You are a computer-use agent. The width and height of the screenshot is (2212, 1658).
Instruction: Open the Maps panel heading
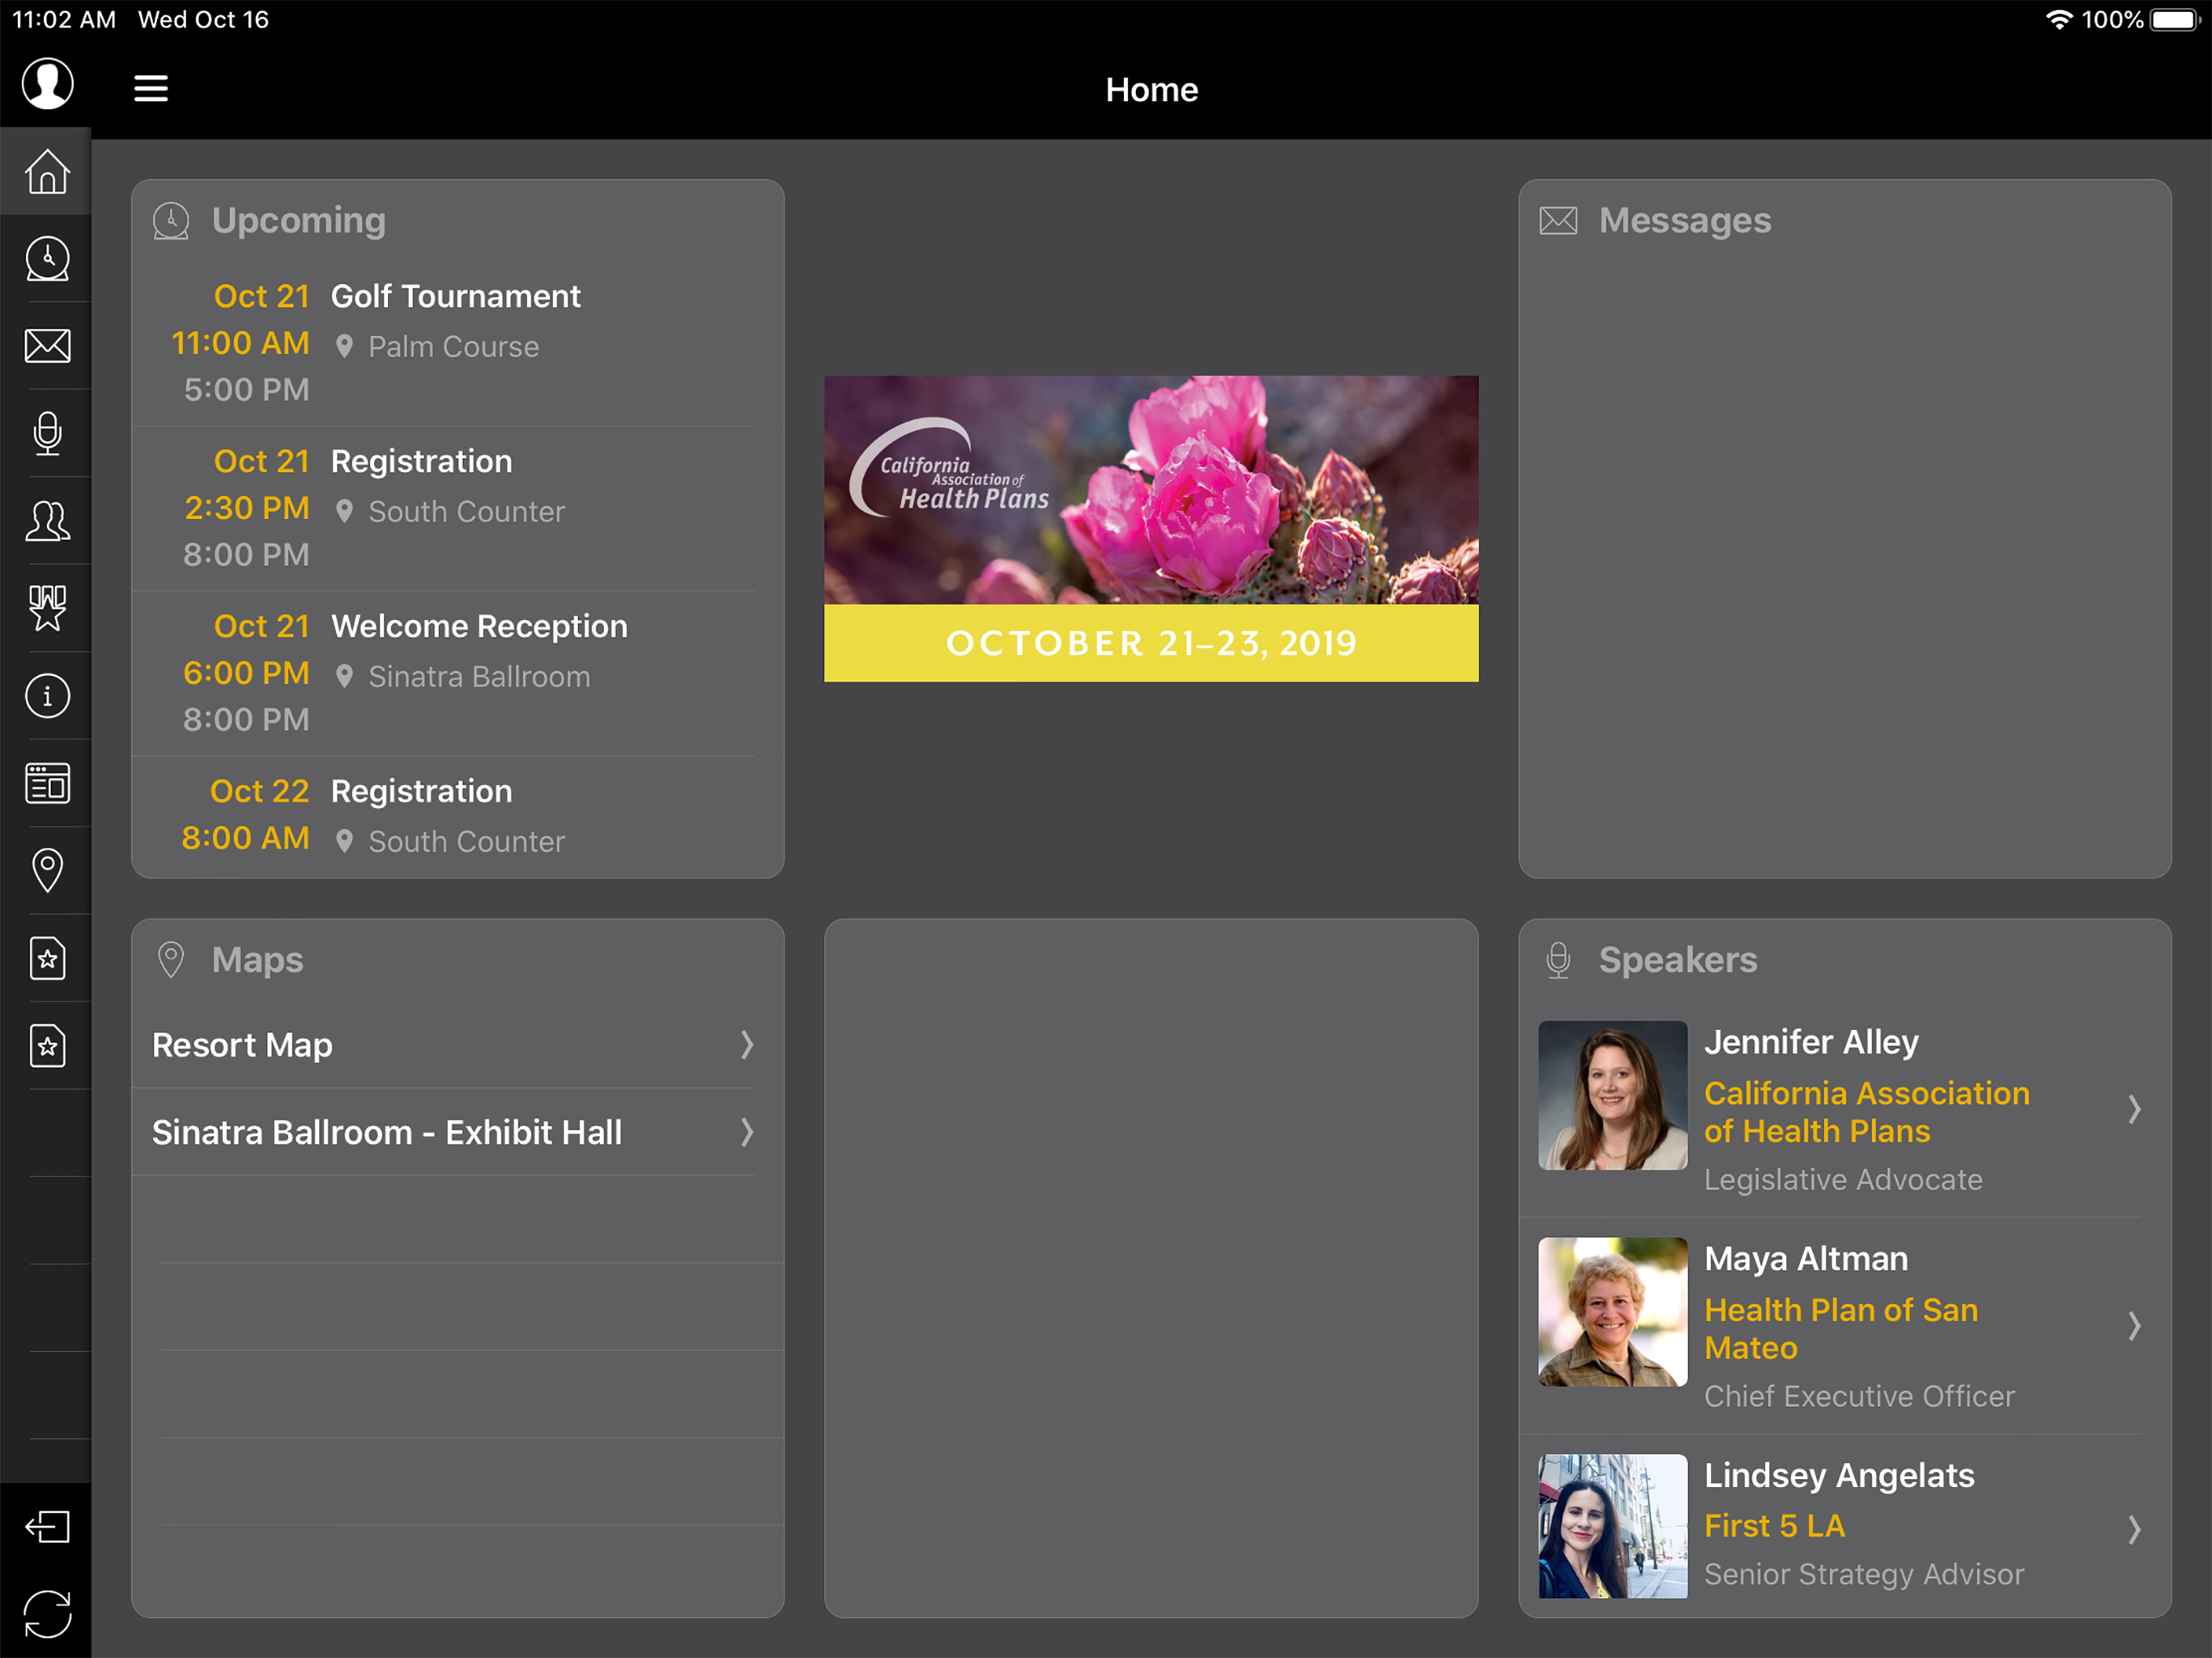tap(257, 960)
